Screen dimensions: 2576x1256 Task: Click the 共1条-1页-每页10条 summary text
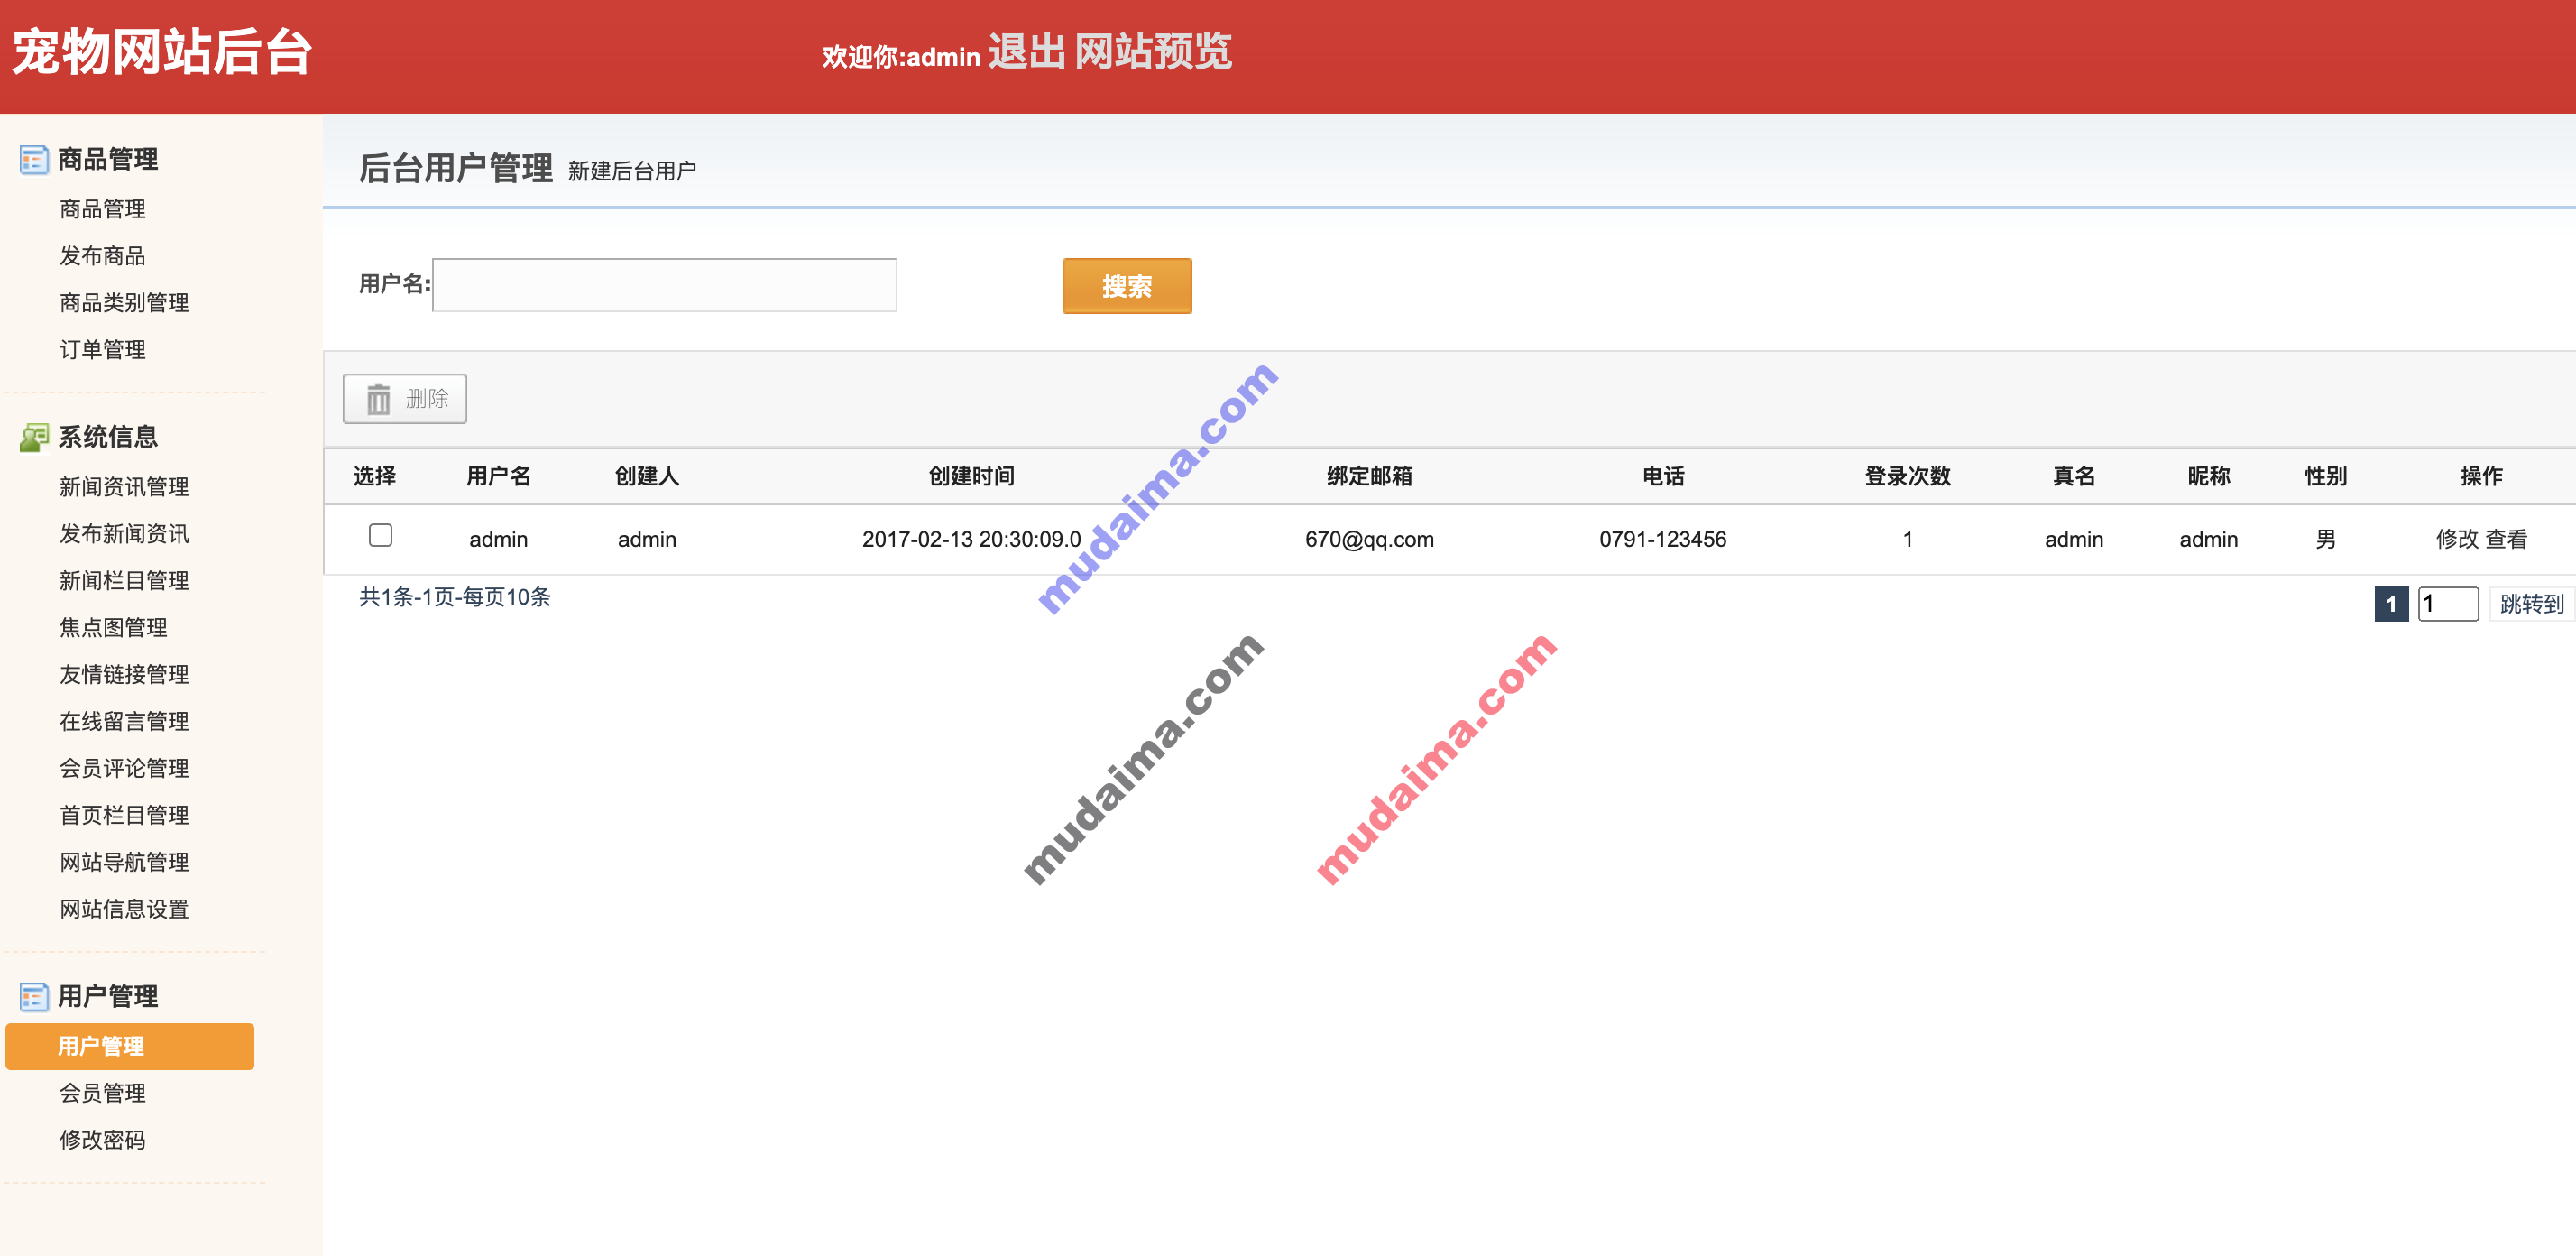coord(455,597)
